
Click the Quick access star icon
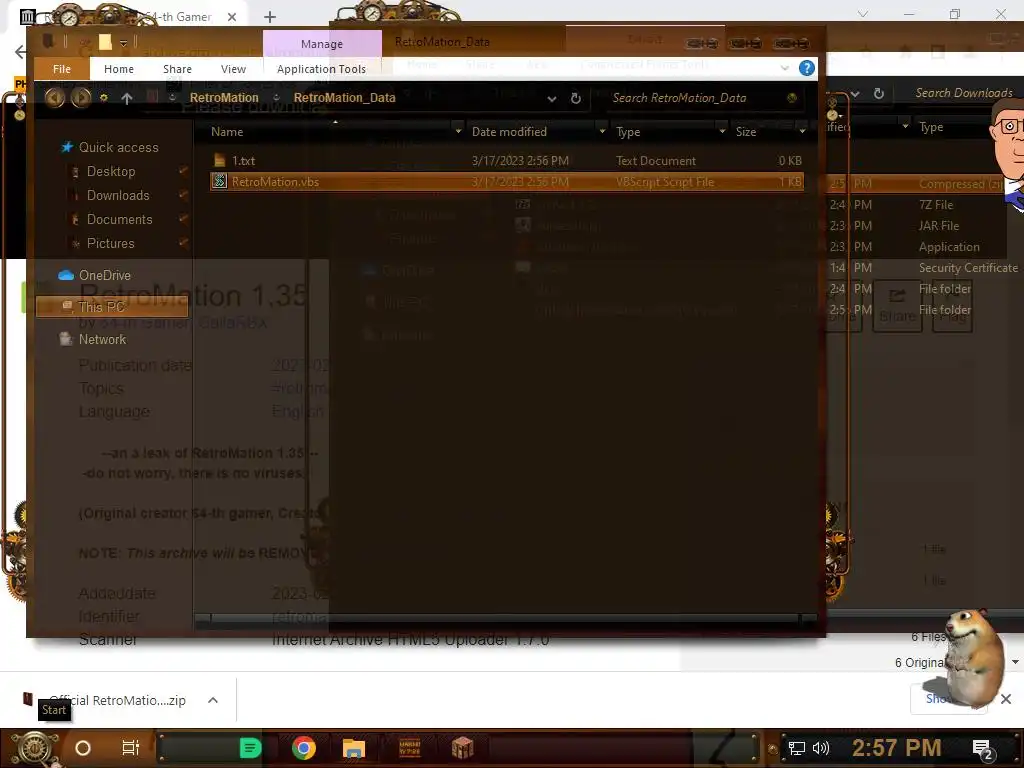(x=67, y=147)
